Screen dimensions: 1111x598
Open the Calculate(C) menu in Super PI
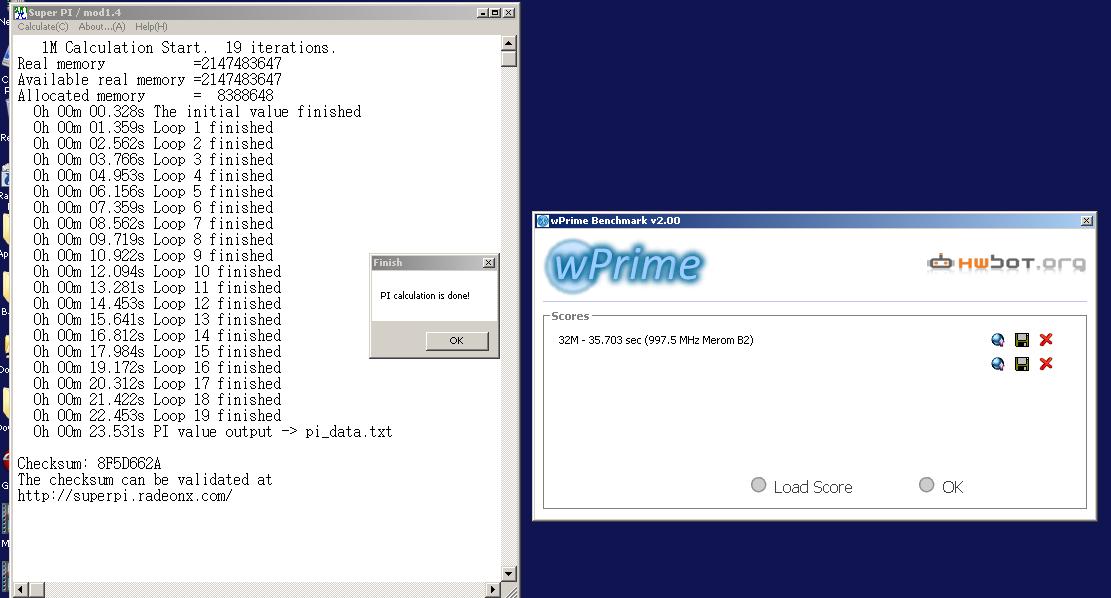[x=43, y=27]
